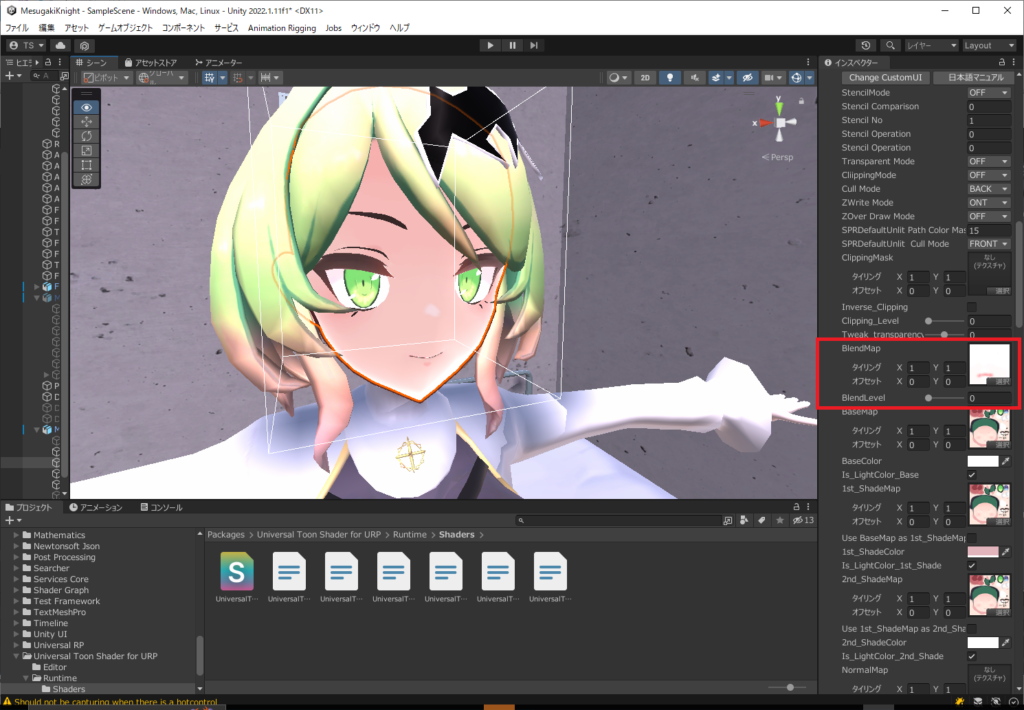
Task: Click the Pause button in the toolbar
Action: (512, 45)
